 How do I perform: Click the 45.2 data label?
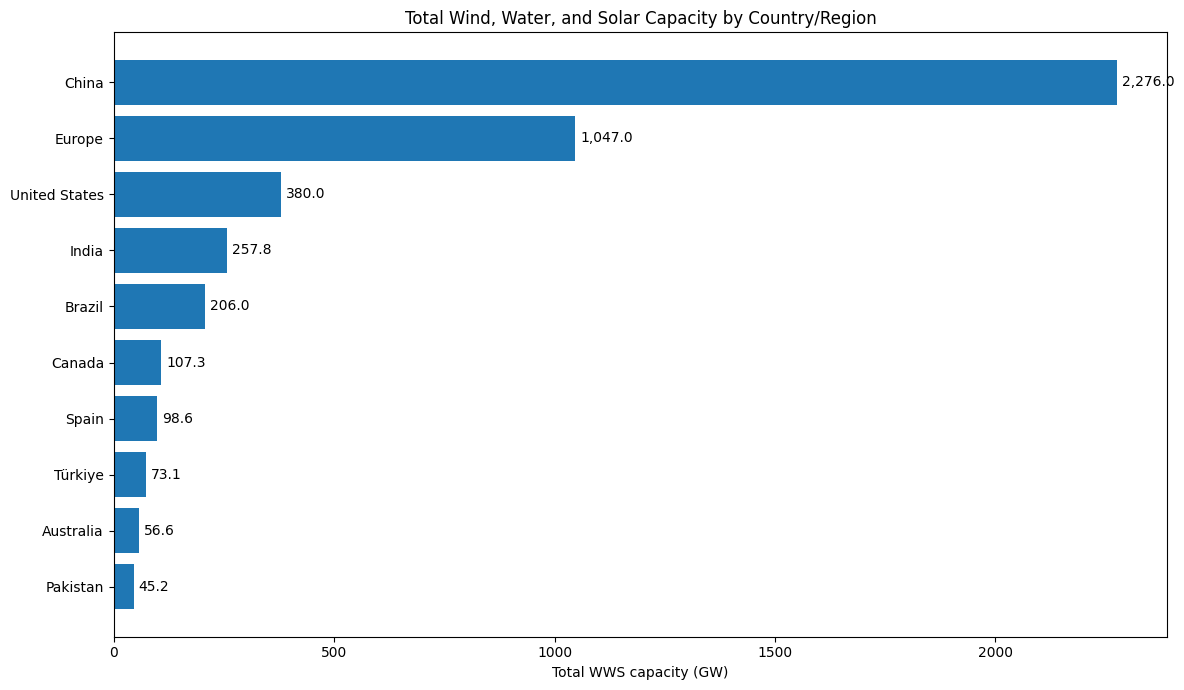pos(153,586)
